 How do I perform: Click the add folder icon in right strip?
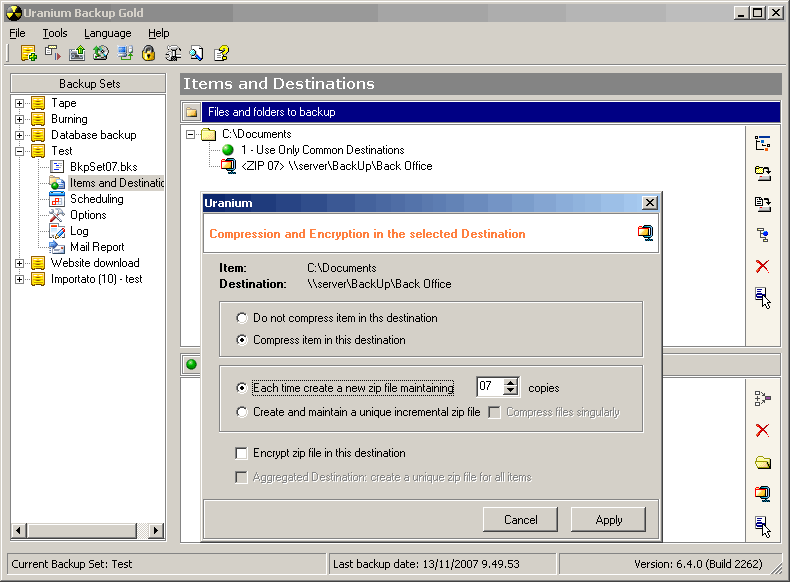(x=762, y=174)
